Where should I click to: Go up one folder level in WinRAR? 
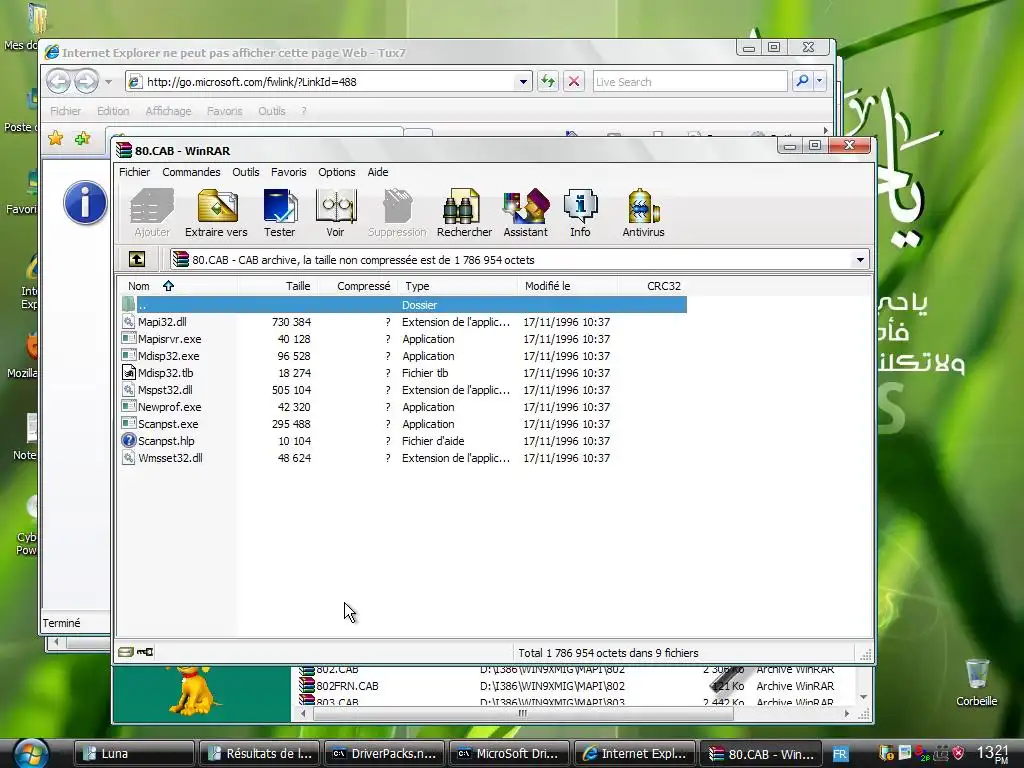coord(137,259)
